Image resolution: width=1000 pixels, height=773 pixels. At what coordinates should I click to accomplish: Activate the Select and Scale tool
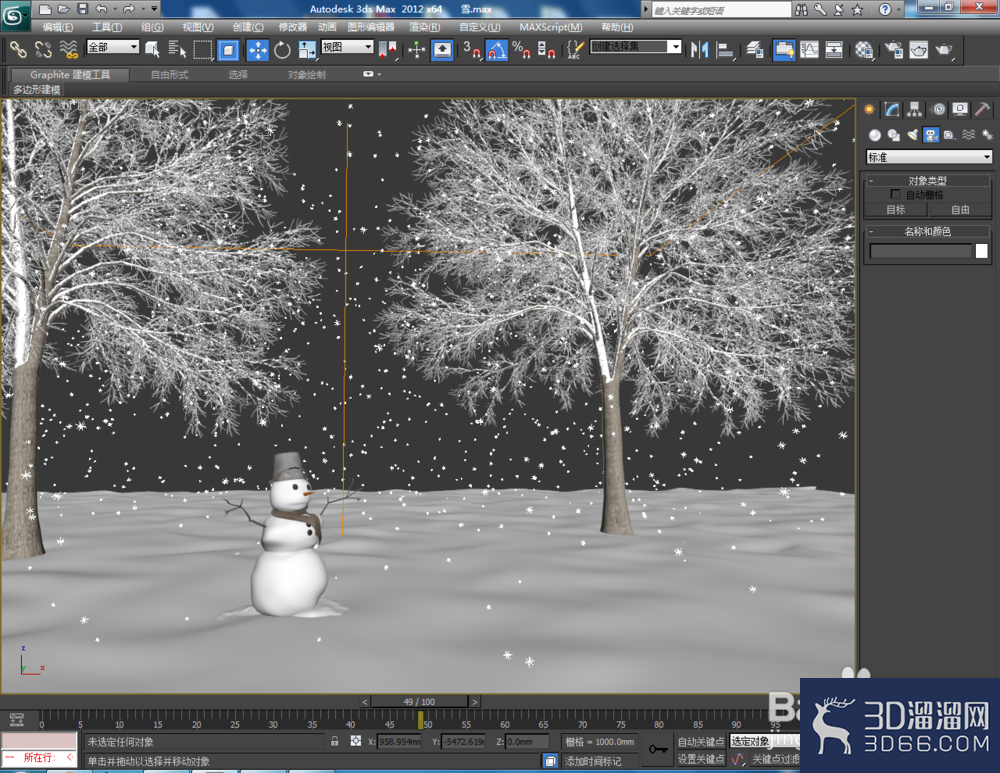click(x=307, y=49)
